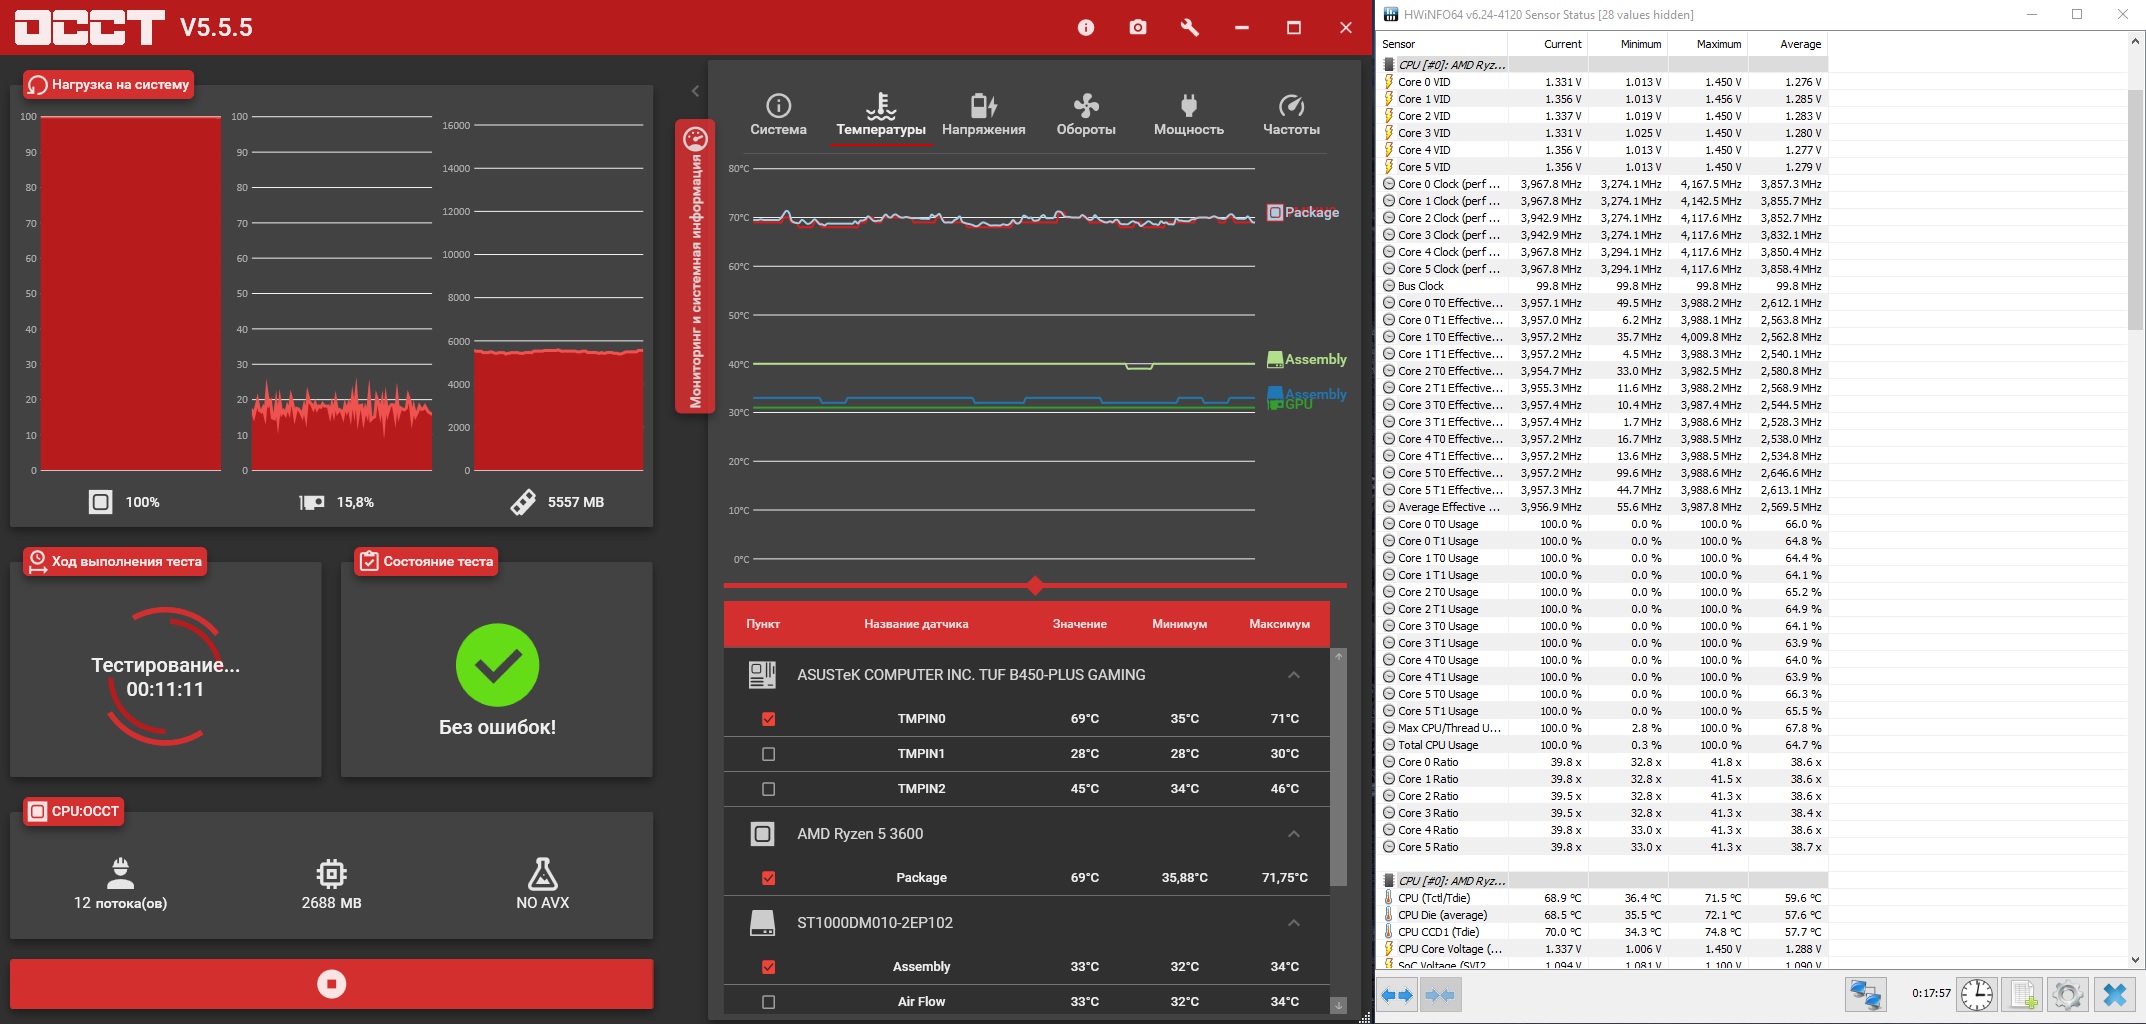Open OCCT settings via the wrench icon
The image size is (2146, 1024).
click(x=1189, y=28)
